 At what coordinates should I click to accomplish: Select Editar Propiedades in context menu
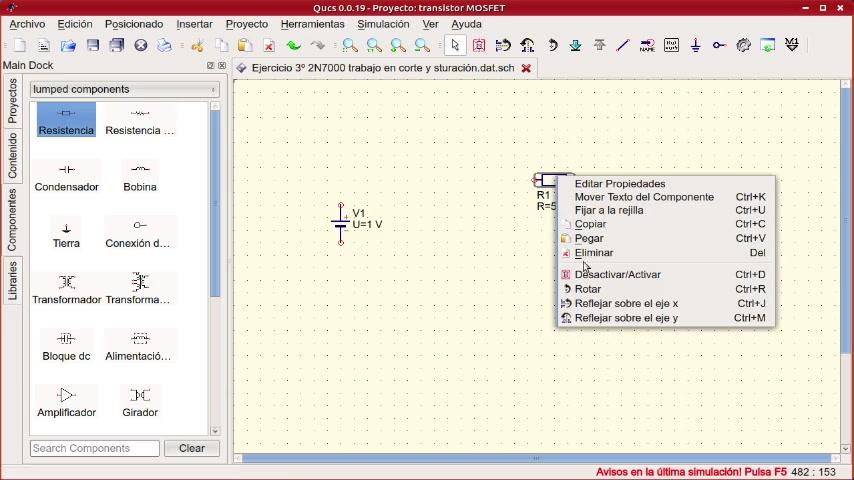coord(619,184)
